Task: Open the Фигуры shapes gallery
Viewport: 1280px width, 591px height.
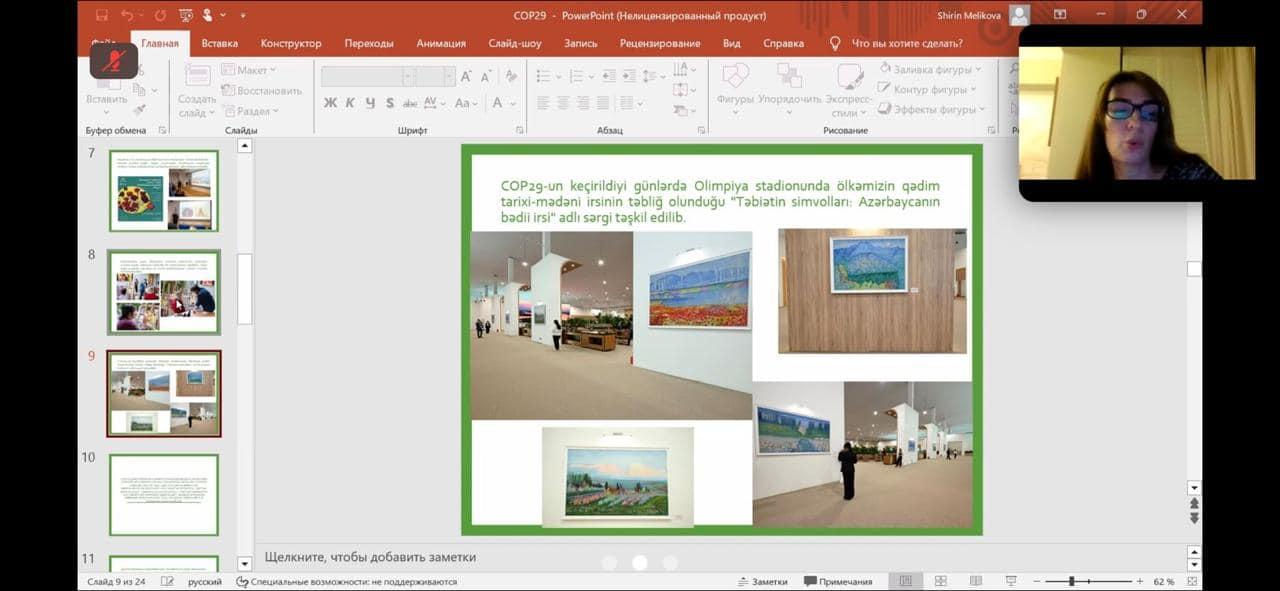Action: [x=734, y=90]
